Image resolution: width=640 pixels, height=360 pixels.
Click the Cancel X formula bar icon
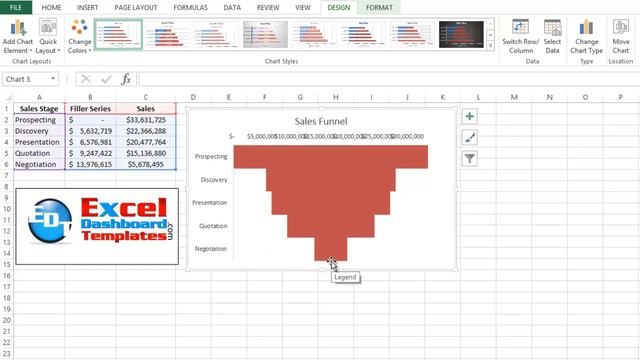coord(86,79)
